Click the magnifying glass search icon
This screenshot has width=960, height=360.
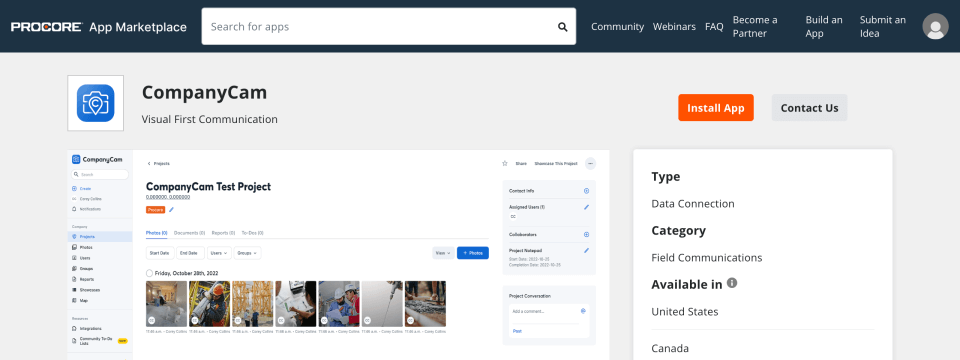pos(563,27)
